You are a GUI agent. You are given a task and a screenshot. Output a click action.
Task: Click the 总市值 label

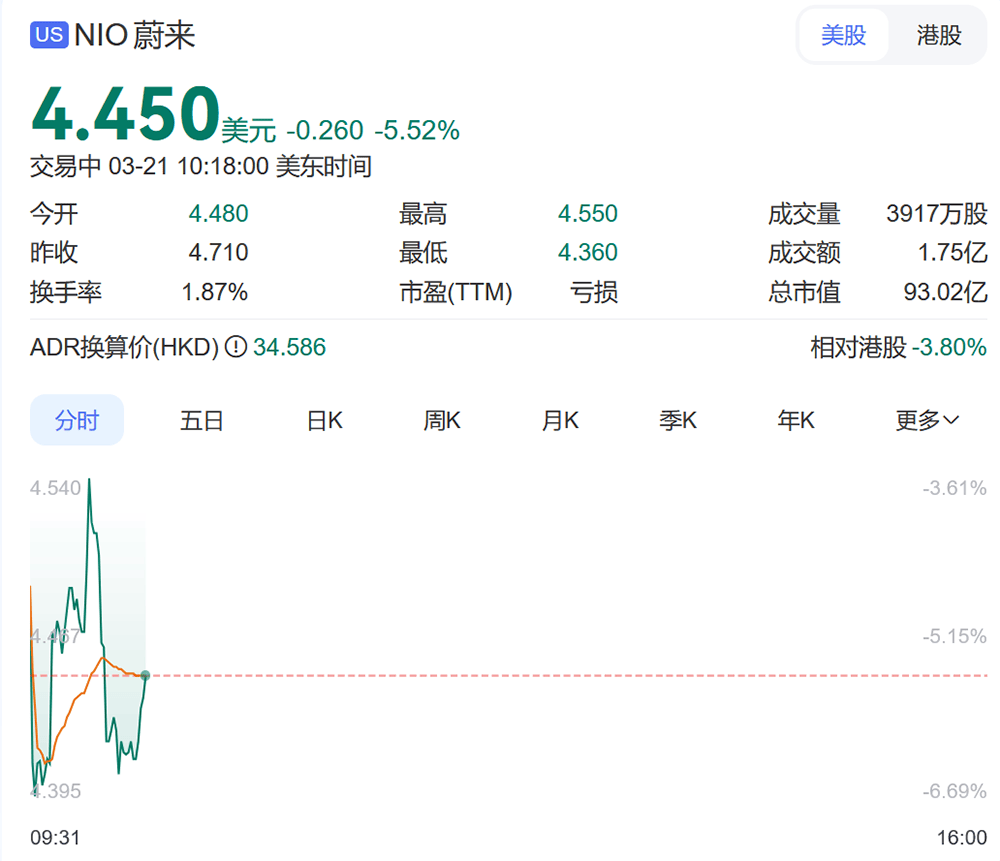(804, 292)
